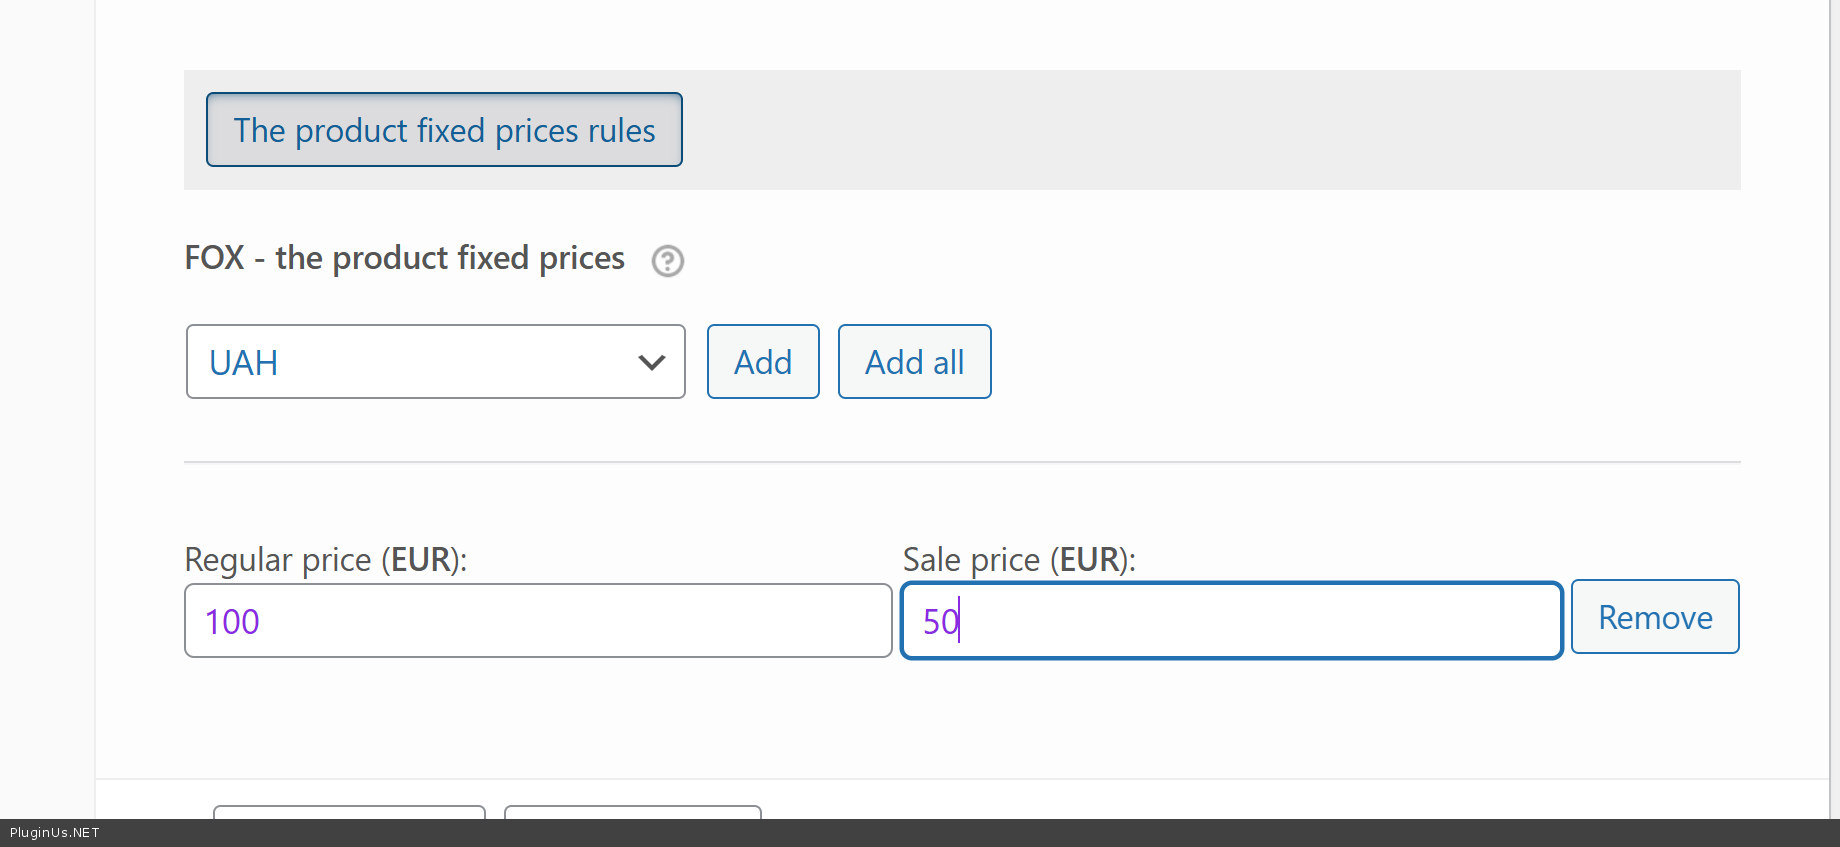Click the Add all button
Screen dimensions: 1840x847
pos(914,362)
